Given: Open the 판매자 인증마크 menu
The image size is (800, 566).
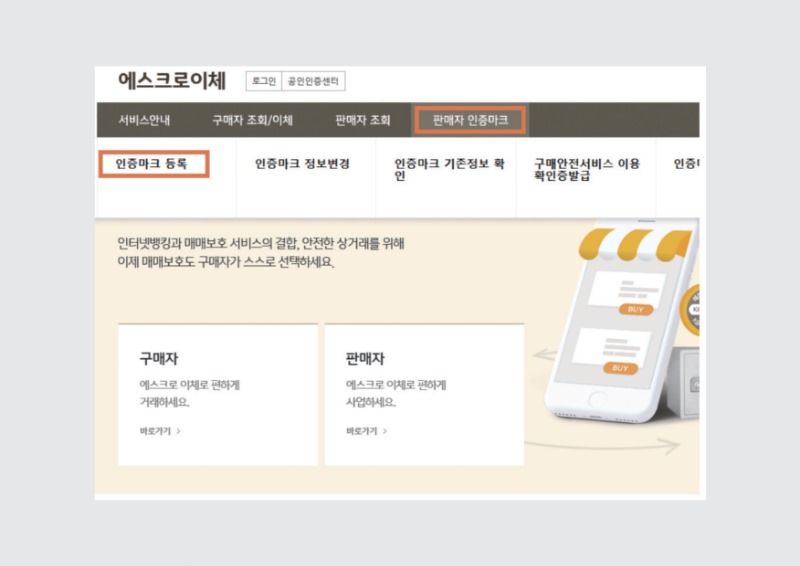Looking at the screenshot, I should click(470, 120).
